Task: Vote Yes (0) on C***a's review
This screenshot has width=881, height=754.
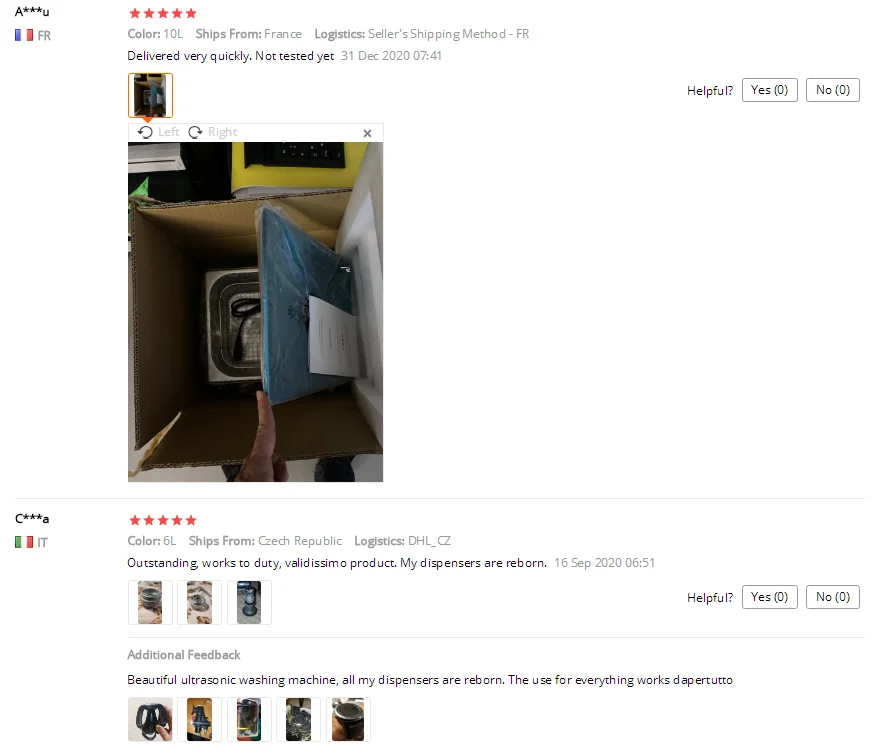Action: coord(769,597)
